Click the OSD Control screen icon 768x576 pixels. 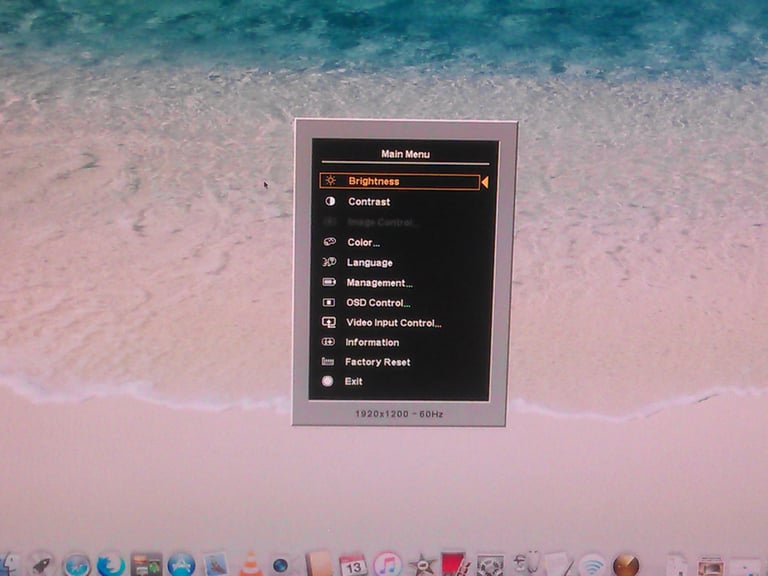[x=329, y=303]
